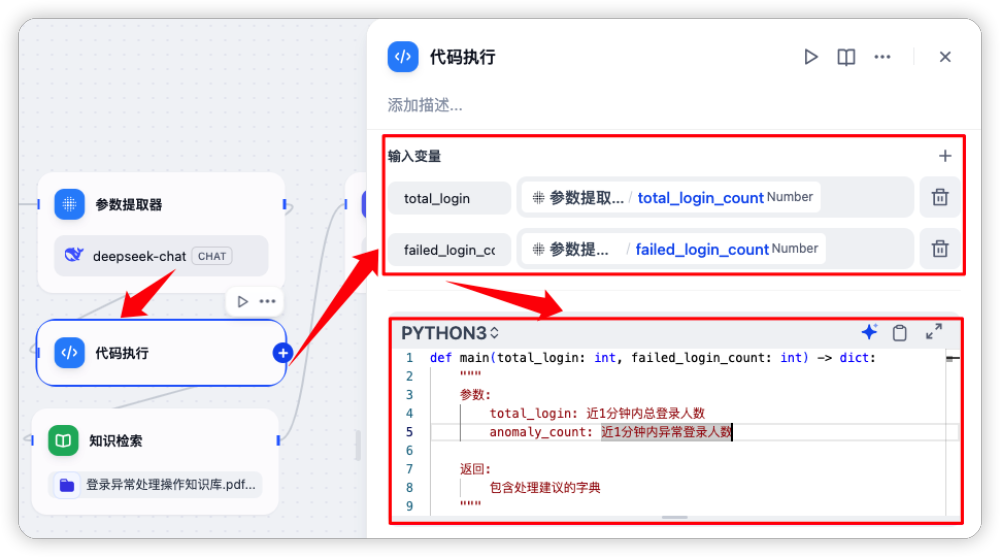Open the PYTHON3 language dropdown
The height and width of the screenshot is (557, 1000).
[x=450, y=333]
